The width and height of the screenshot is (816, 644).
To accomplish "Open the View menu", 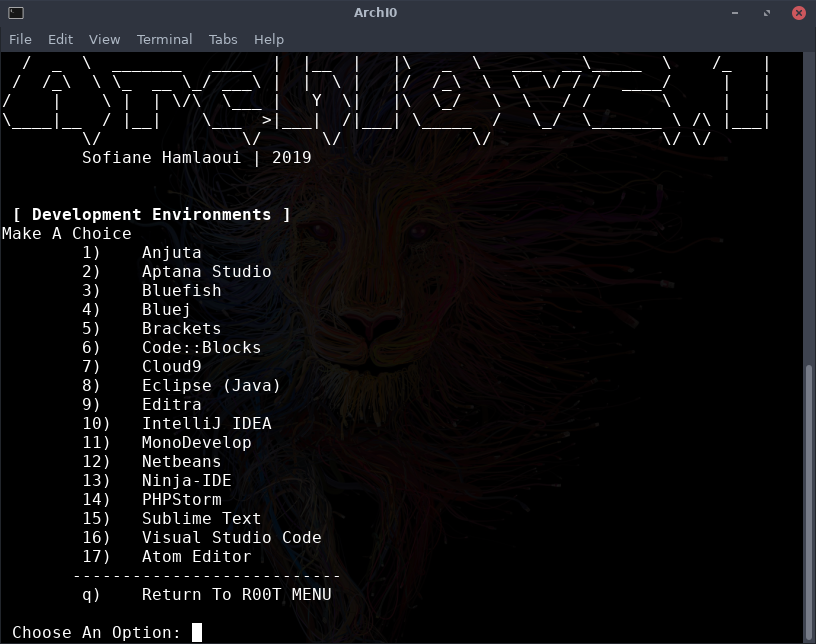I will (104, 40).
